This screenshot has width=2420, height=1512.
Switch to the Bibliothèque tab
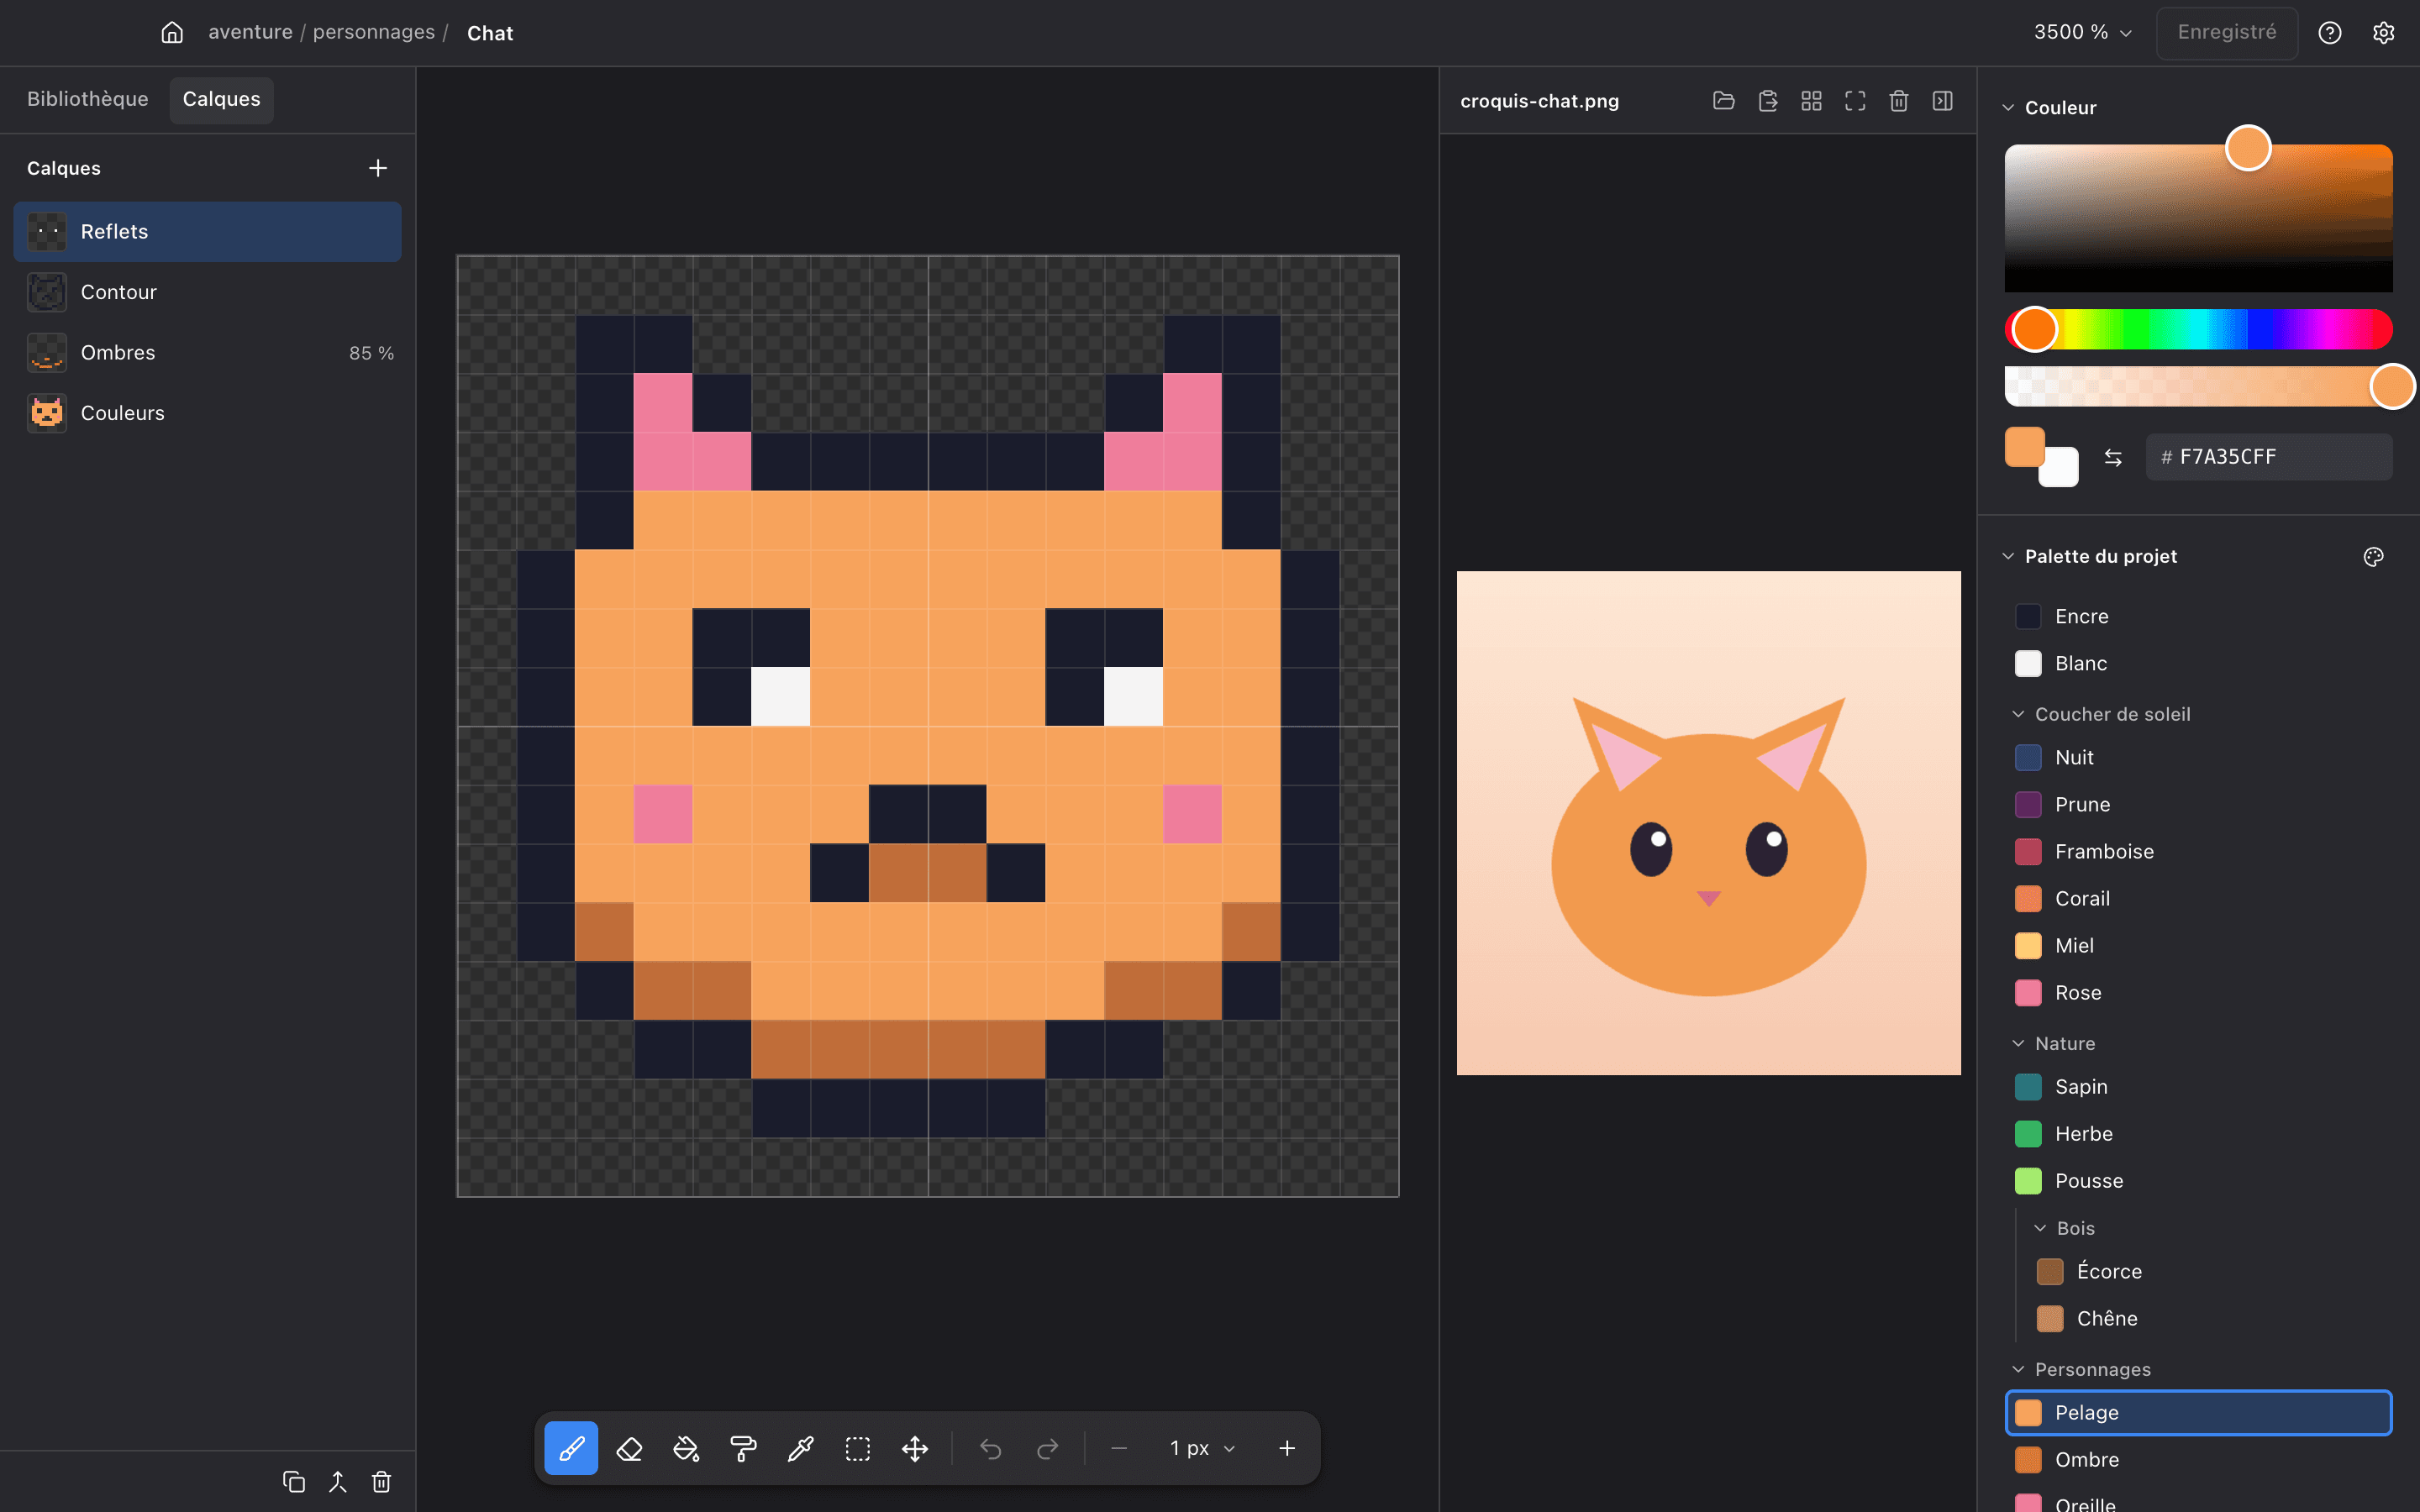pos(88,99)
